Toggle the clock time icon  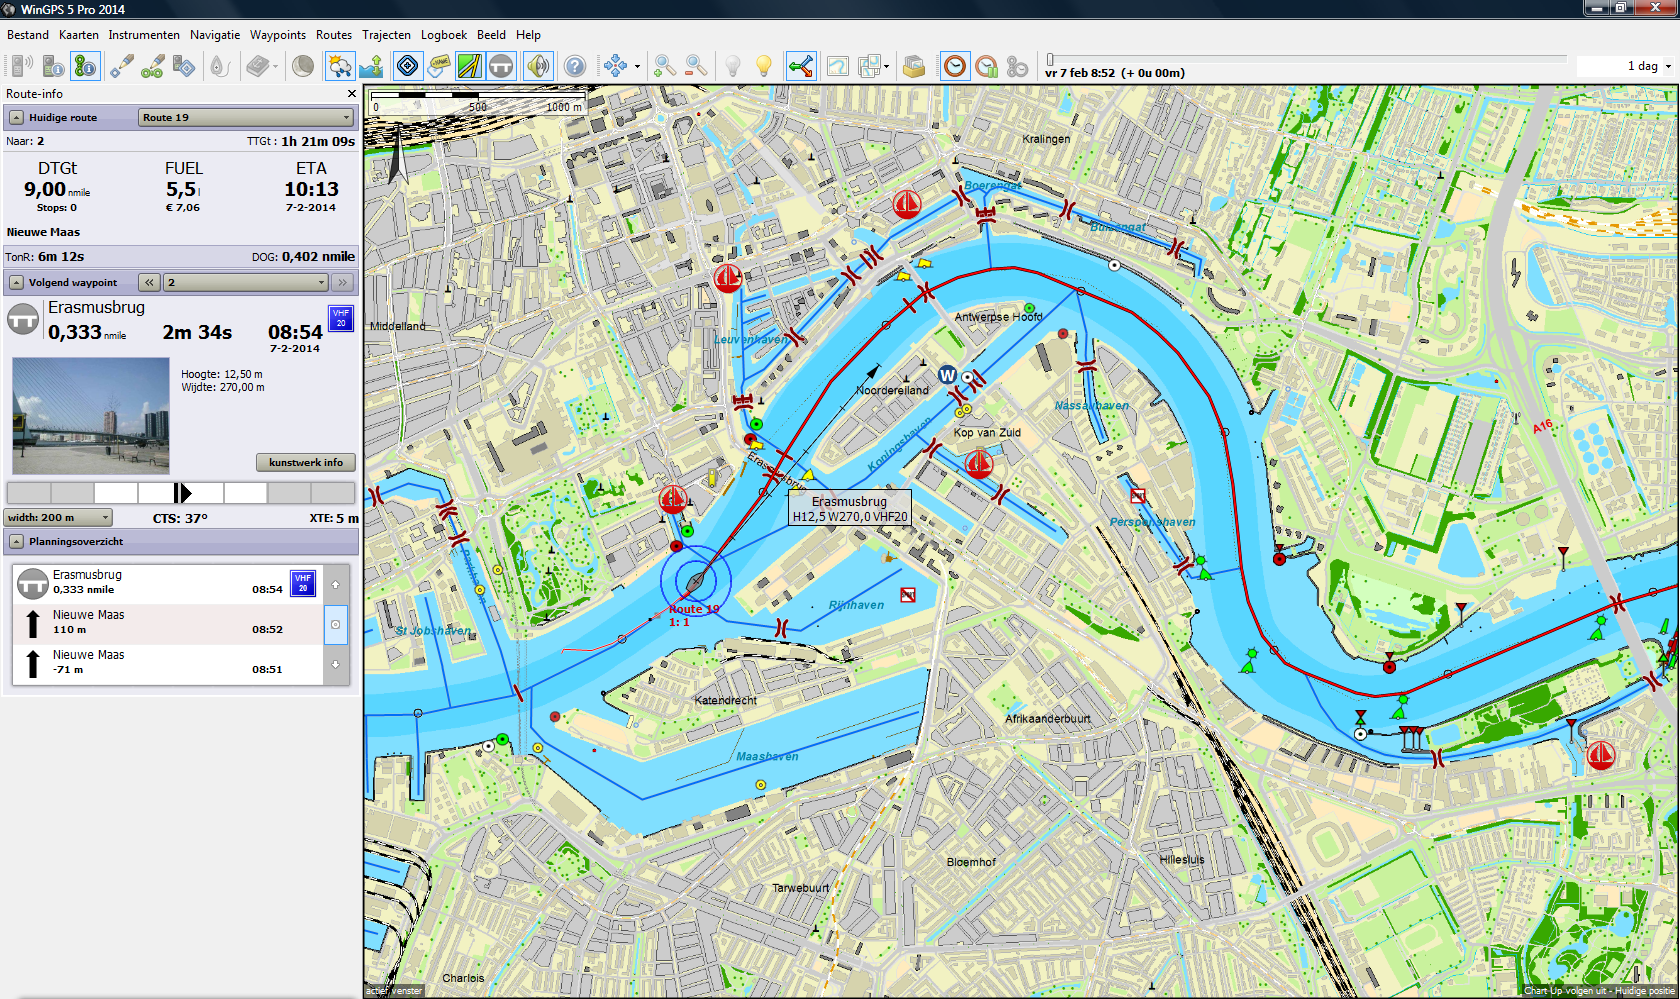click(955, 66)
